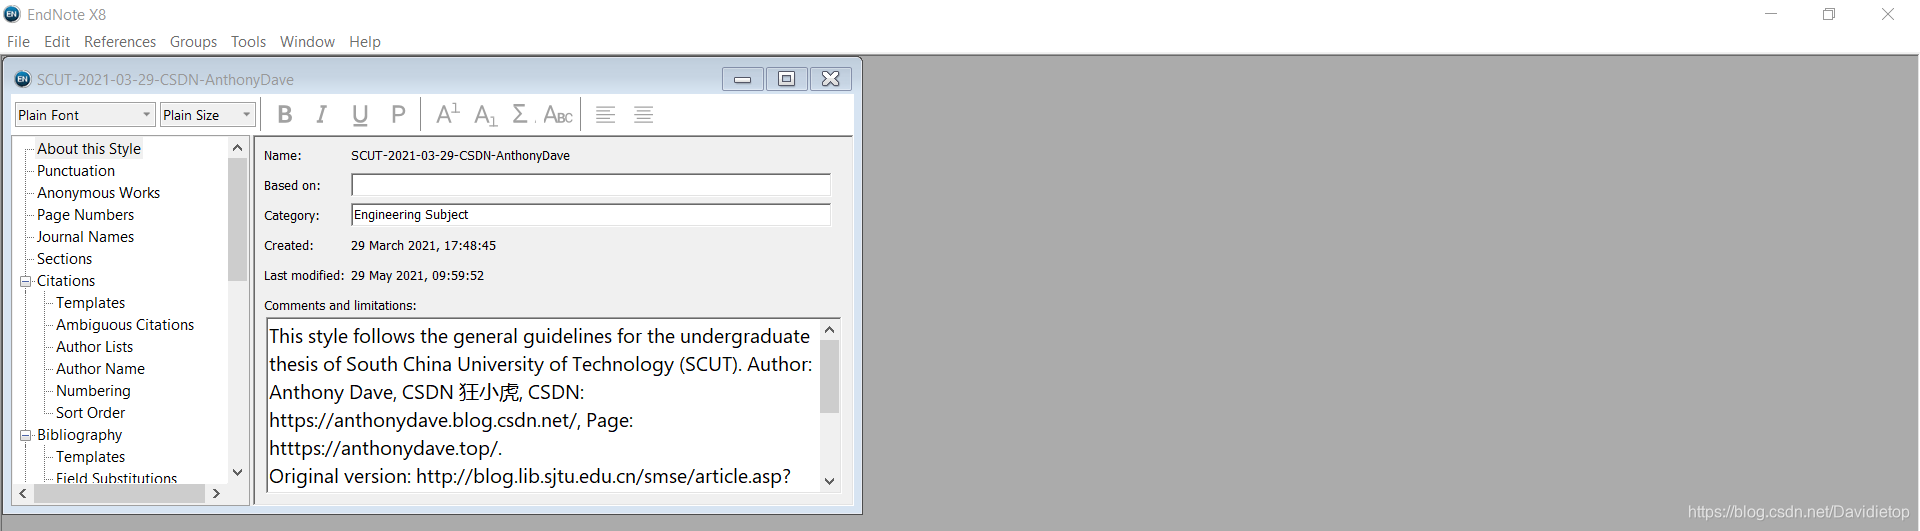Click the Created date 29 March 2021
Screen dimensions: 1920x531
[423, 246]
